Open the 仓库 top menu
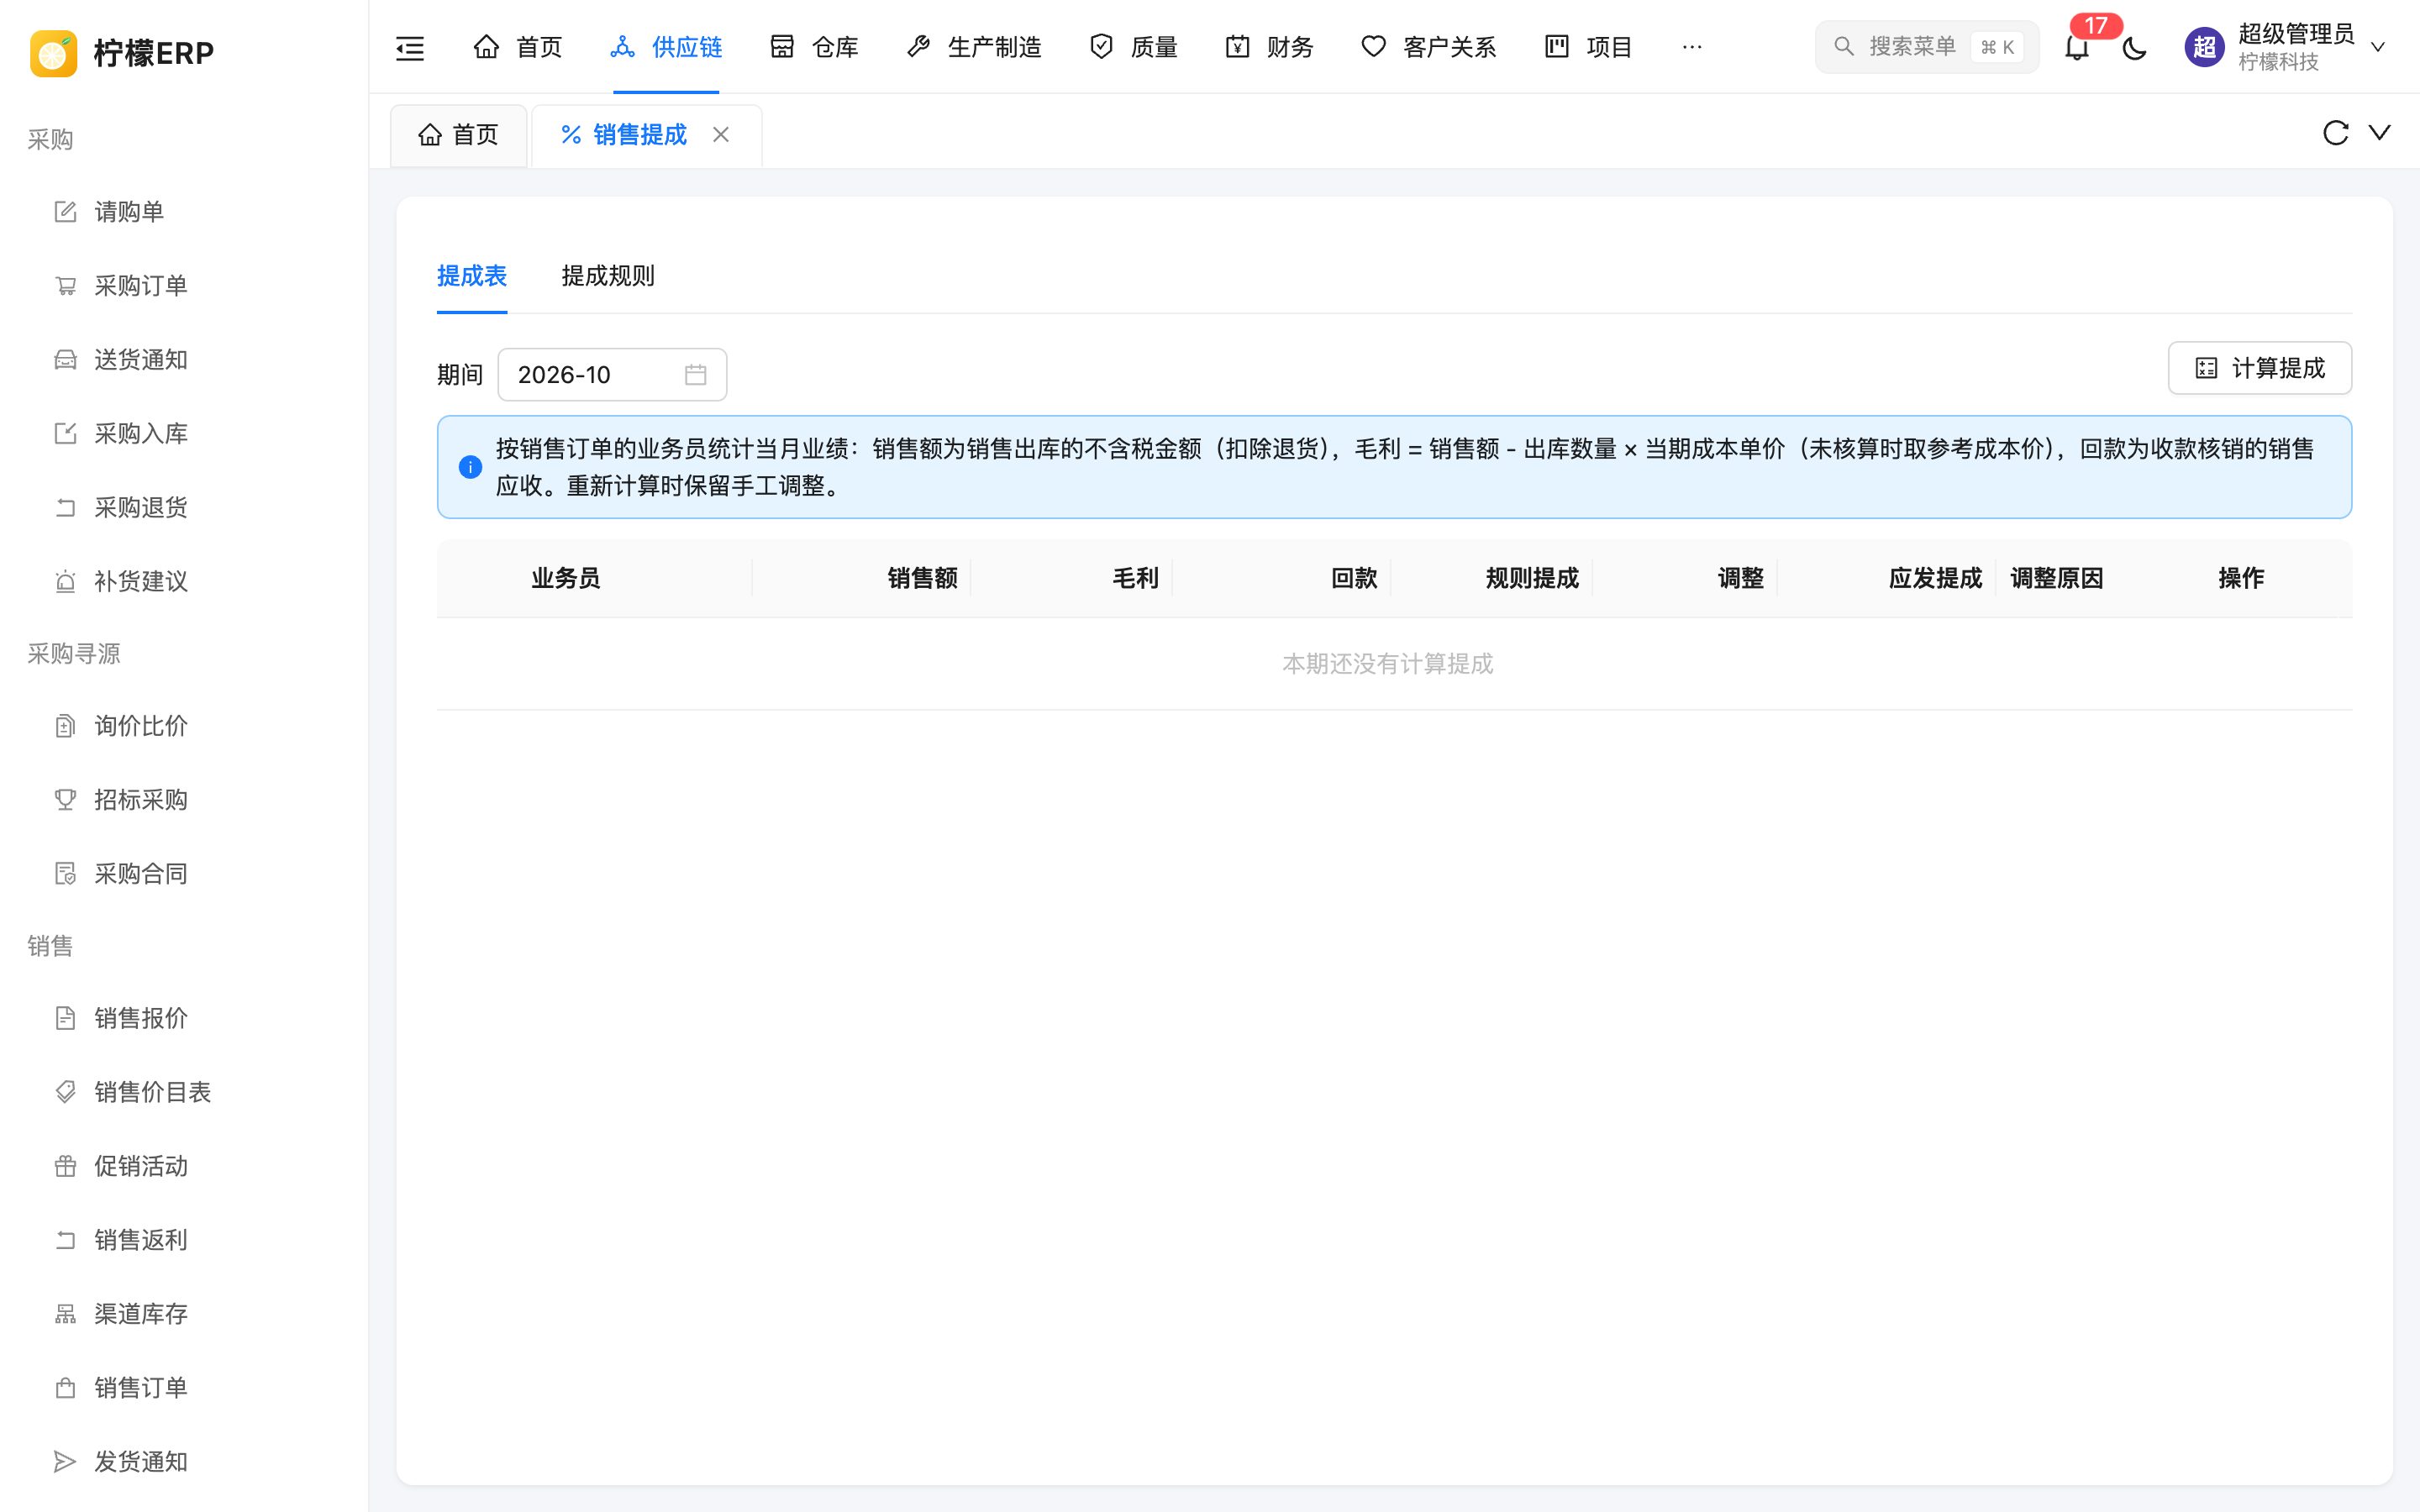Image resolution: width=2420 pixels, height=1512 pixels. point(814,47)
